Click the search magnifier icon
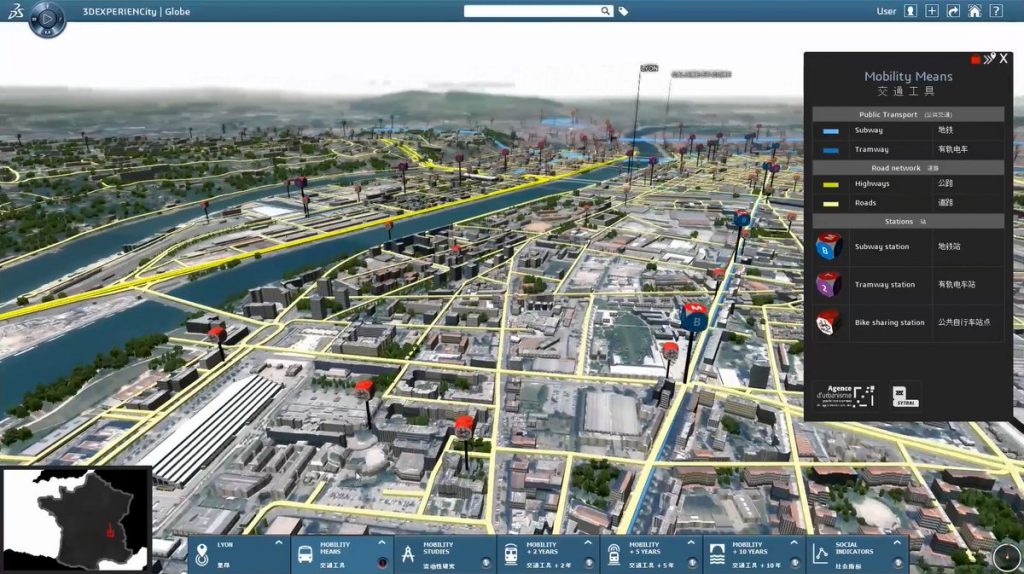 coord(605,11)
